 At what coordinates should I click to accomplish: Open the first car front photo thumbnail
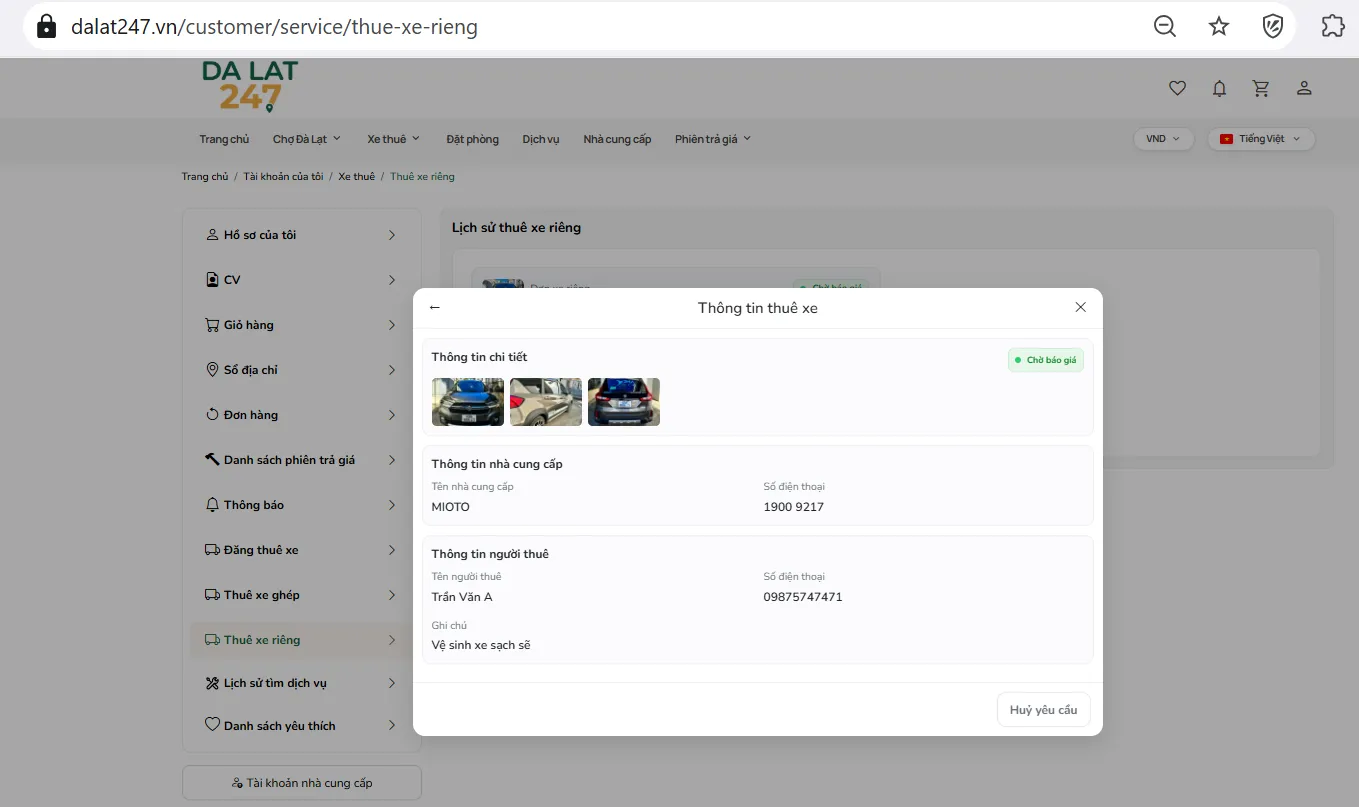(468, 402)
